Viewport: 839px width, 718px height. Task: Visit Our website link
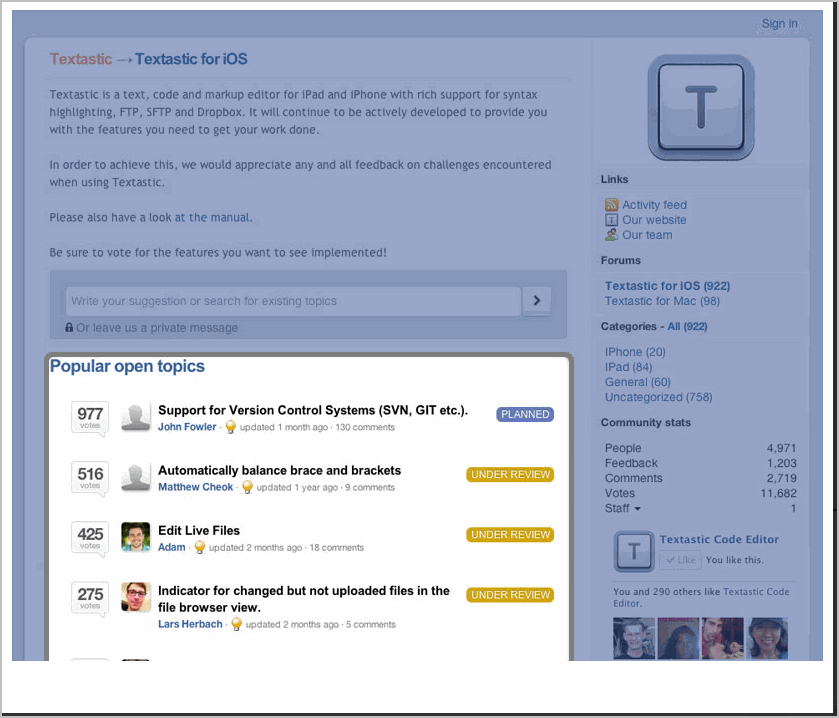(654, 220)
